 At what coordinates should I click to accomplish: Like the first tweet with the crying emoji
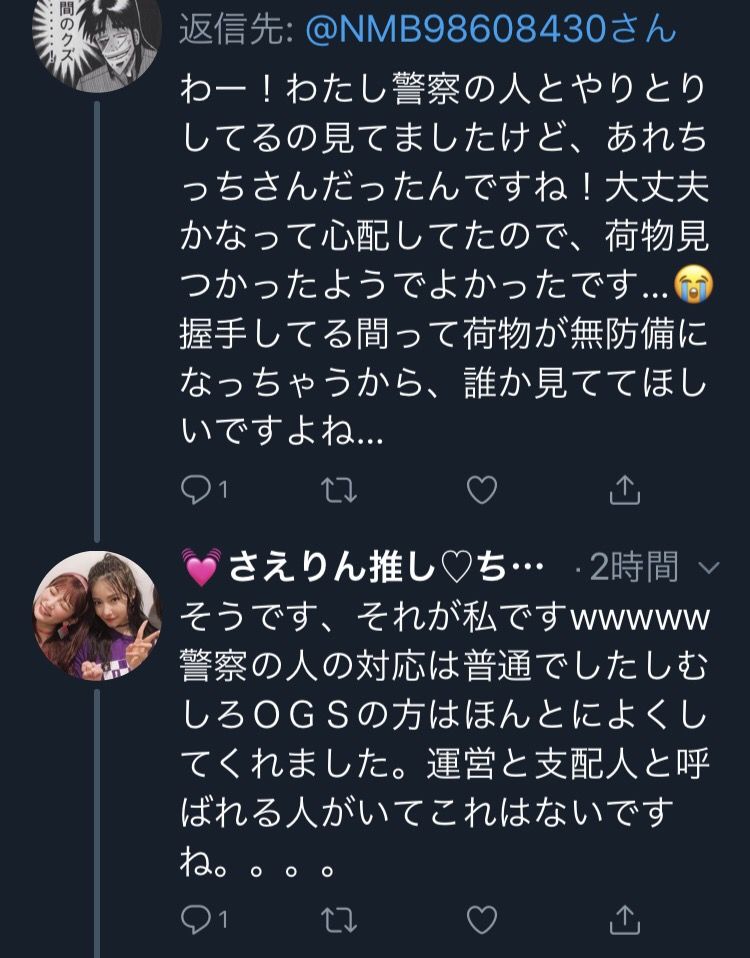[x=482, y=490]
